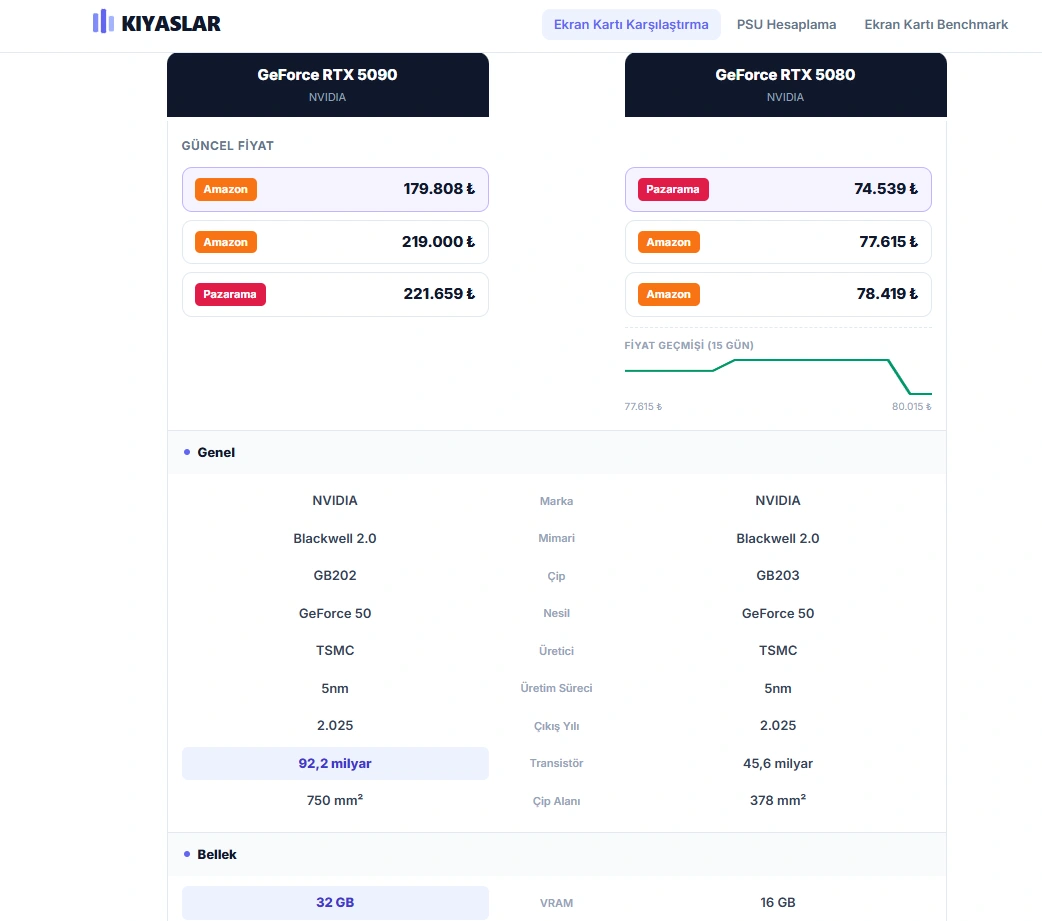This screenshot has height=921, width=1042.
Task: Open the Pazarama 74.539 ₺ price offer
Action: [x=778, y=189]
